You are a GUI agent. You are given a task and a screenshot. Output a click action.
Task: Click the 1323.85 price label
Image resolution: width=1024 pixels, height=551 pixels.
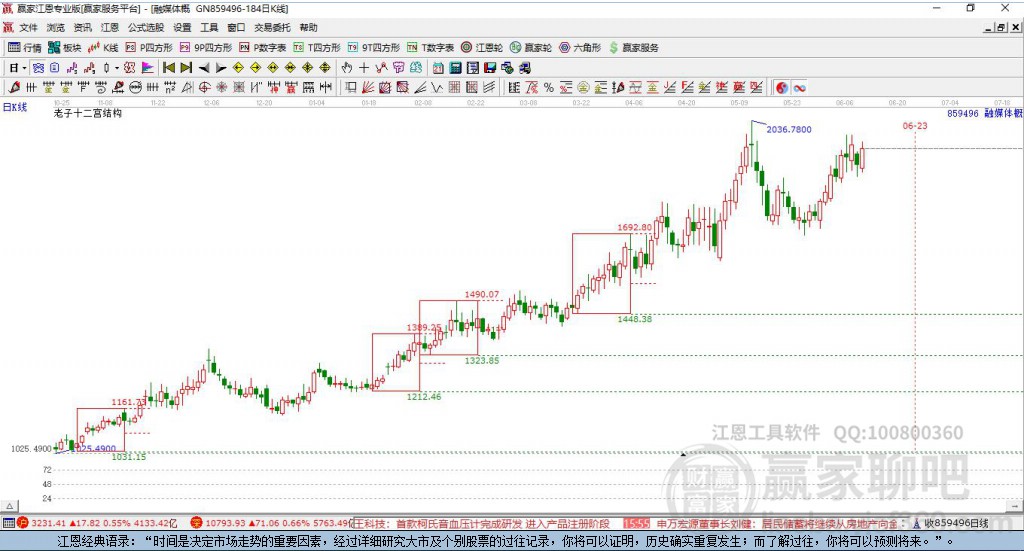(482, 360)
